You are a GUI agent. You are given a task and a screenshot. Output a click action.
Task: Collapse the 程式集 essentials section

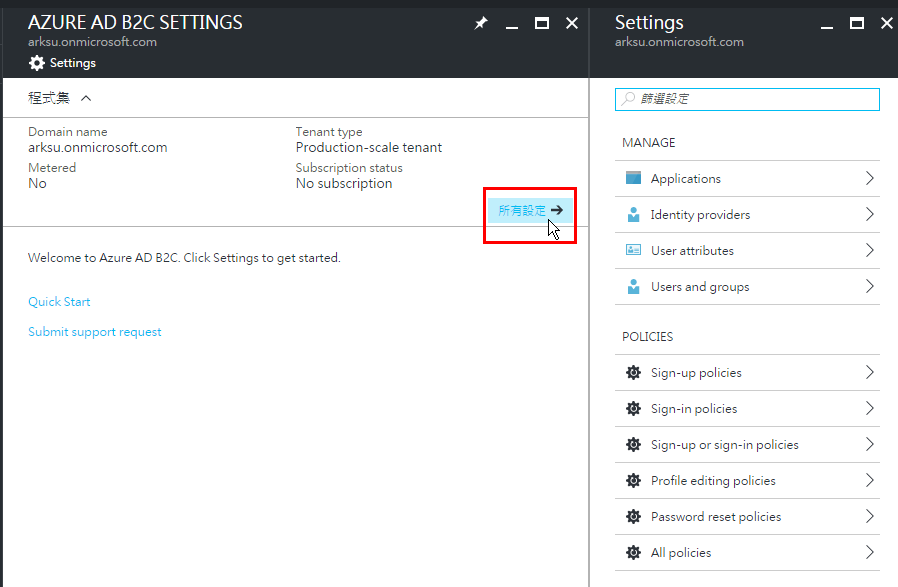(x=86, y=99)
